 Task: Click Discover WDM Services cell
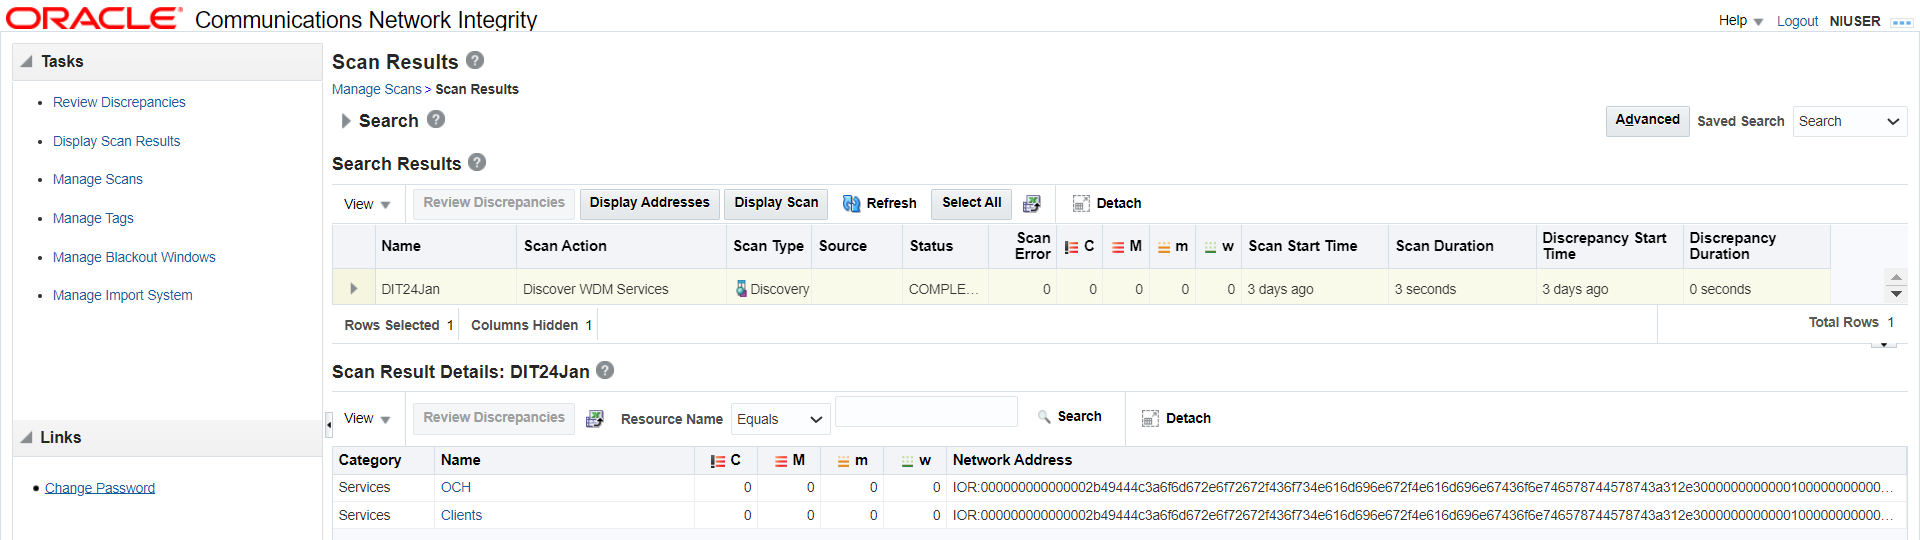(x=621, y=289)
